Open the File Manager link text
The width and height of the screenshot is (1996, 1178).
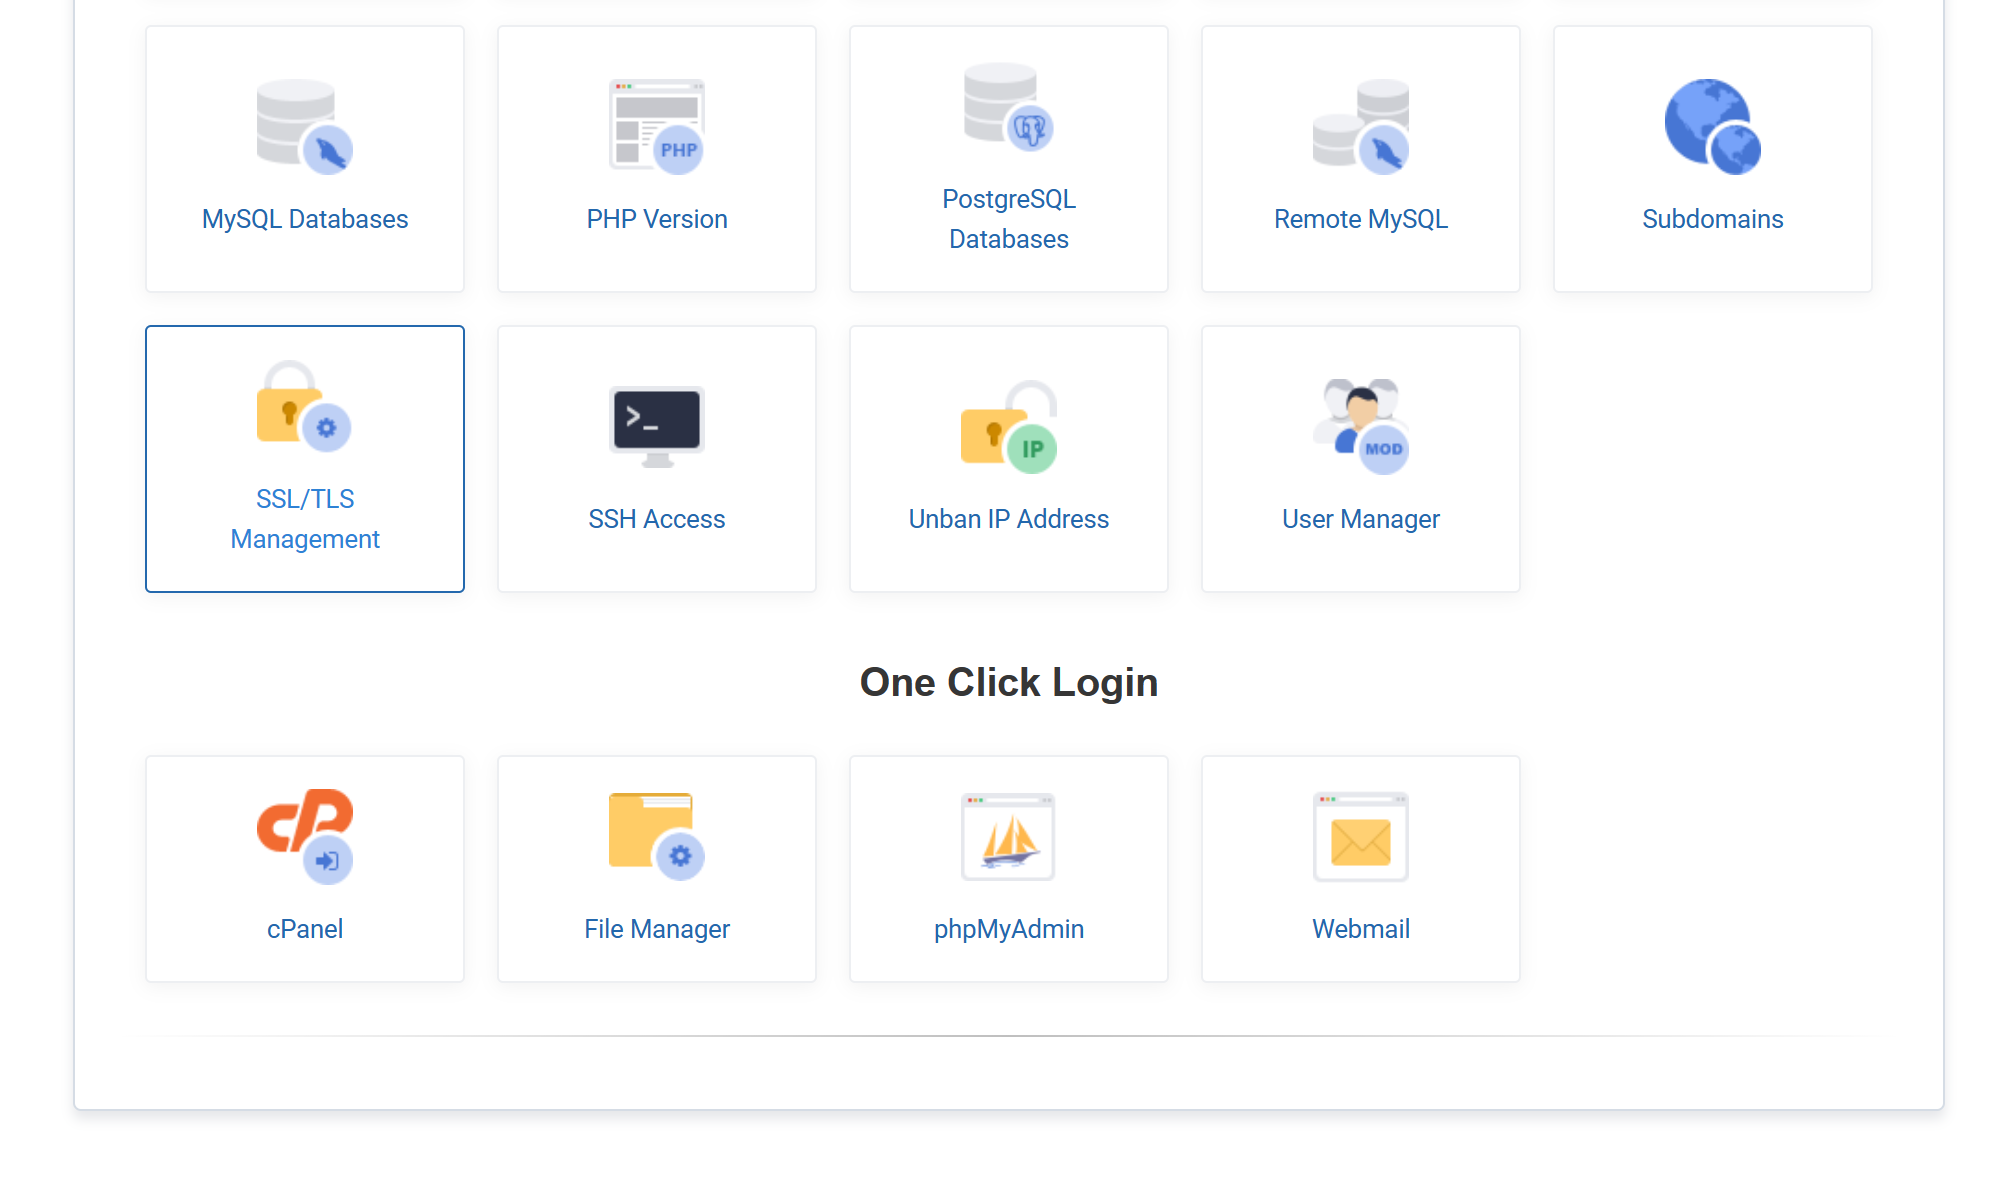[657, 929]
